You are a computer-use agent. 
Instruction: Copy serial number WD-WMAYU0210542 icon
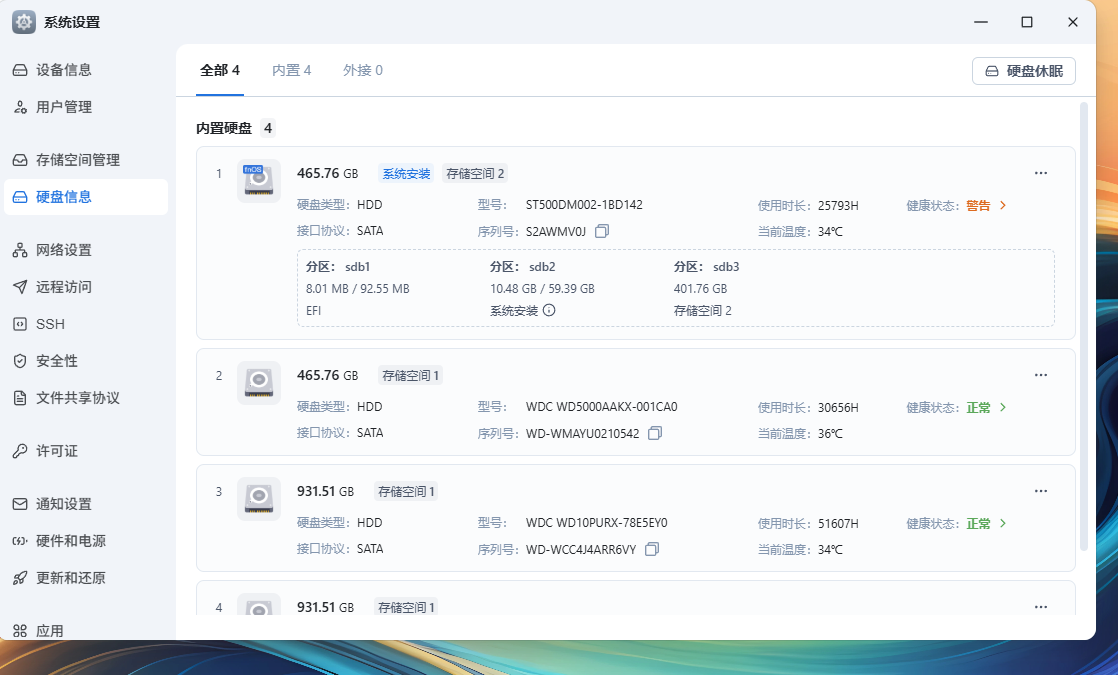click(655, 433)
